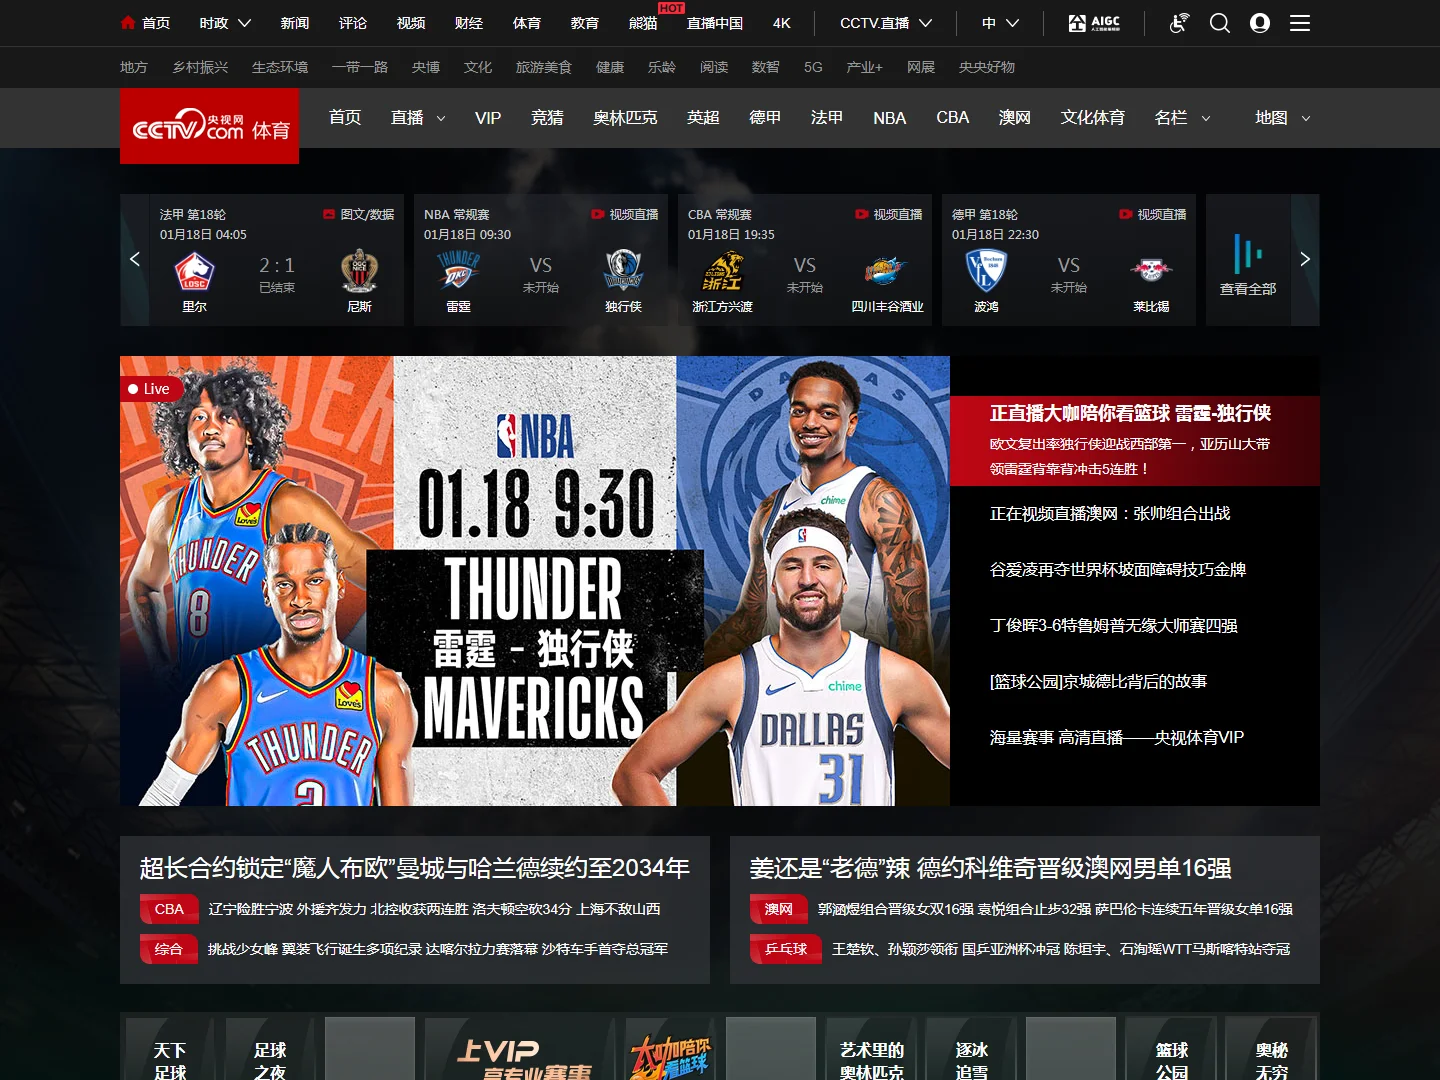Open headline 德约科维奇晋级澳网男单16强
This screenshot has height=1080, width=1440.
tap(991, 868)
